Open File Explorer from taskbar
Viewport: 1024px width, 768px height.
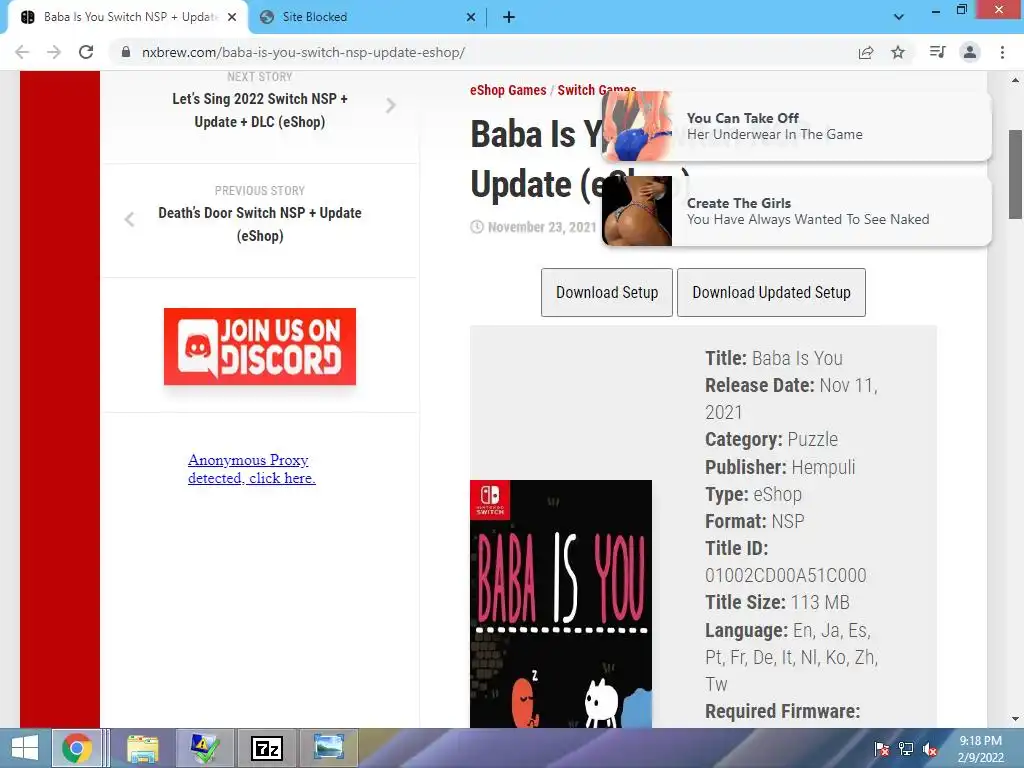coord(142,748)
